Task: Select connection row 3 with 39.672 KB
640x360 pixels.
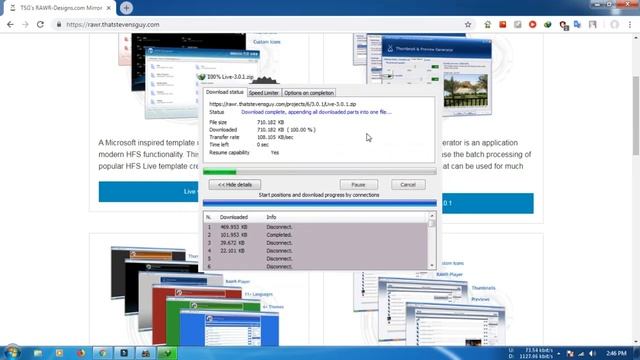Action: tap(316, 243)
